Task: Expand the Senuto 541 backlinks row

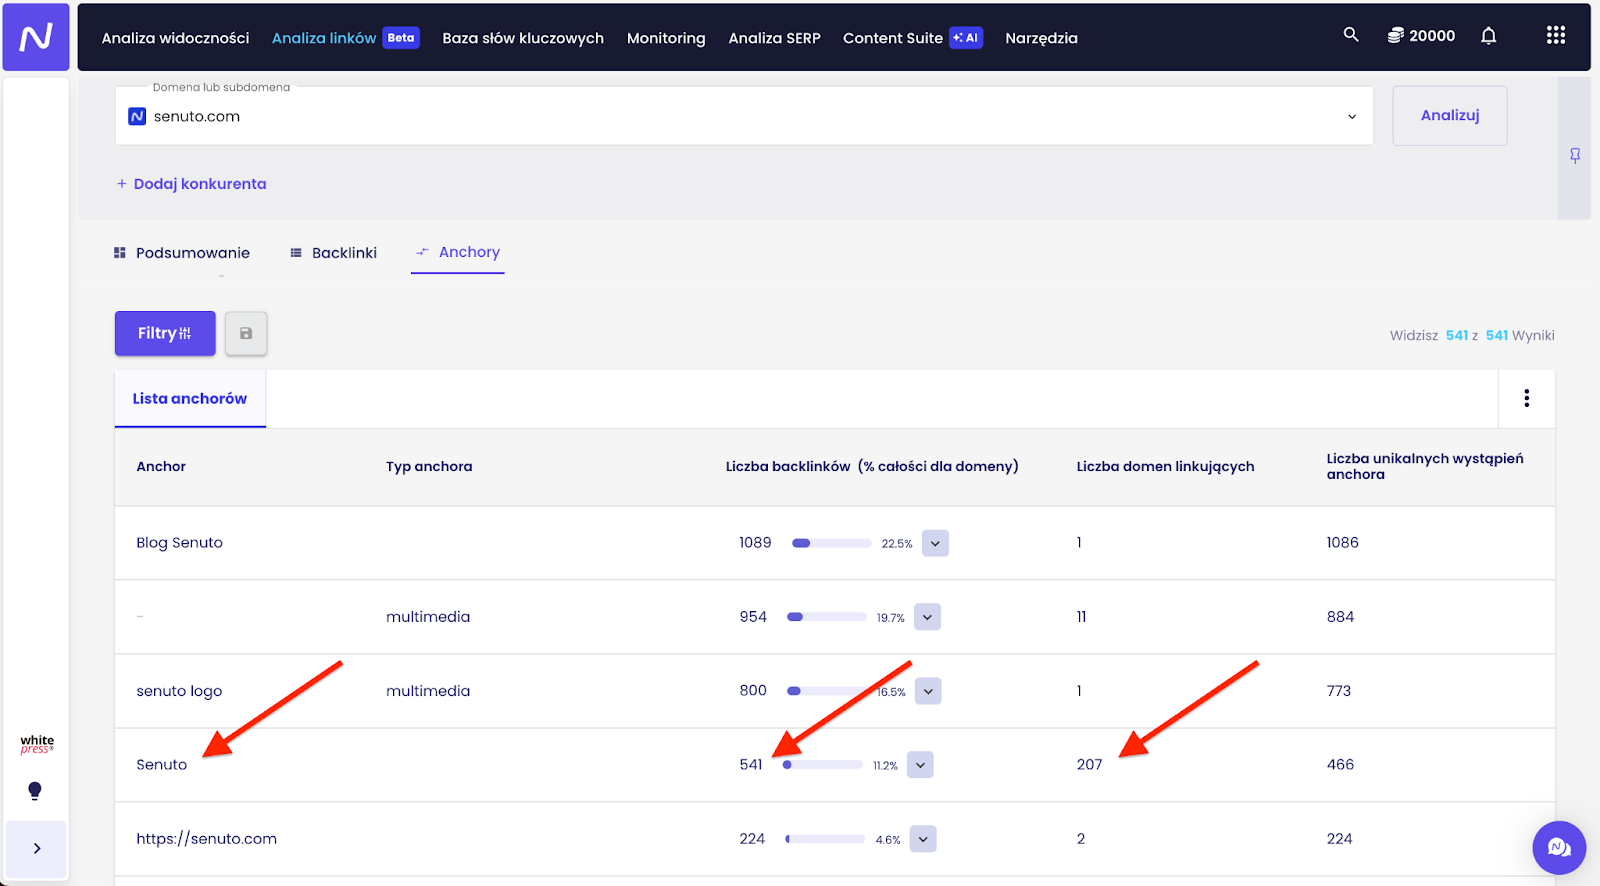Action: point(920,765)
